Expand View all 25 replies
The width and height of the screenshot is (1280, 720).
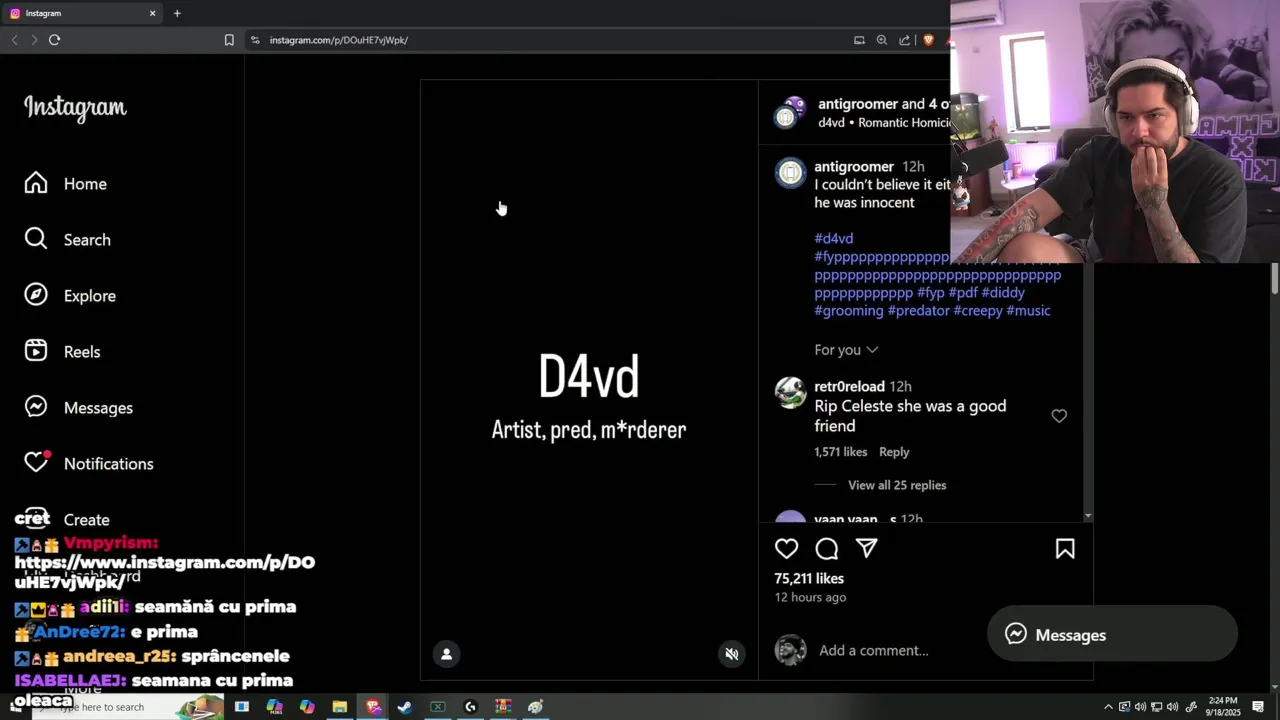coord(897,485)
